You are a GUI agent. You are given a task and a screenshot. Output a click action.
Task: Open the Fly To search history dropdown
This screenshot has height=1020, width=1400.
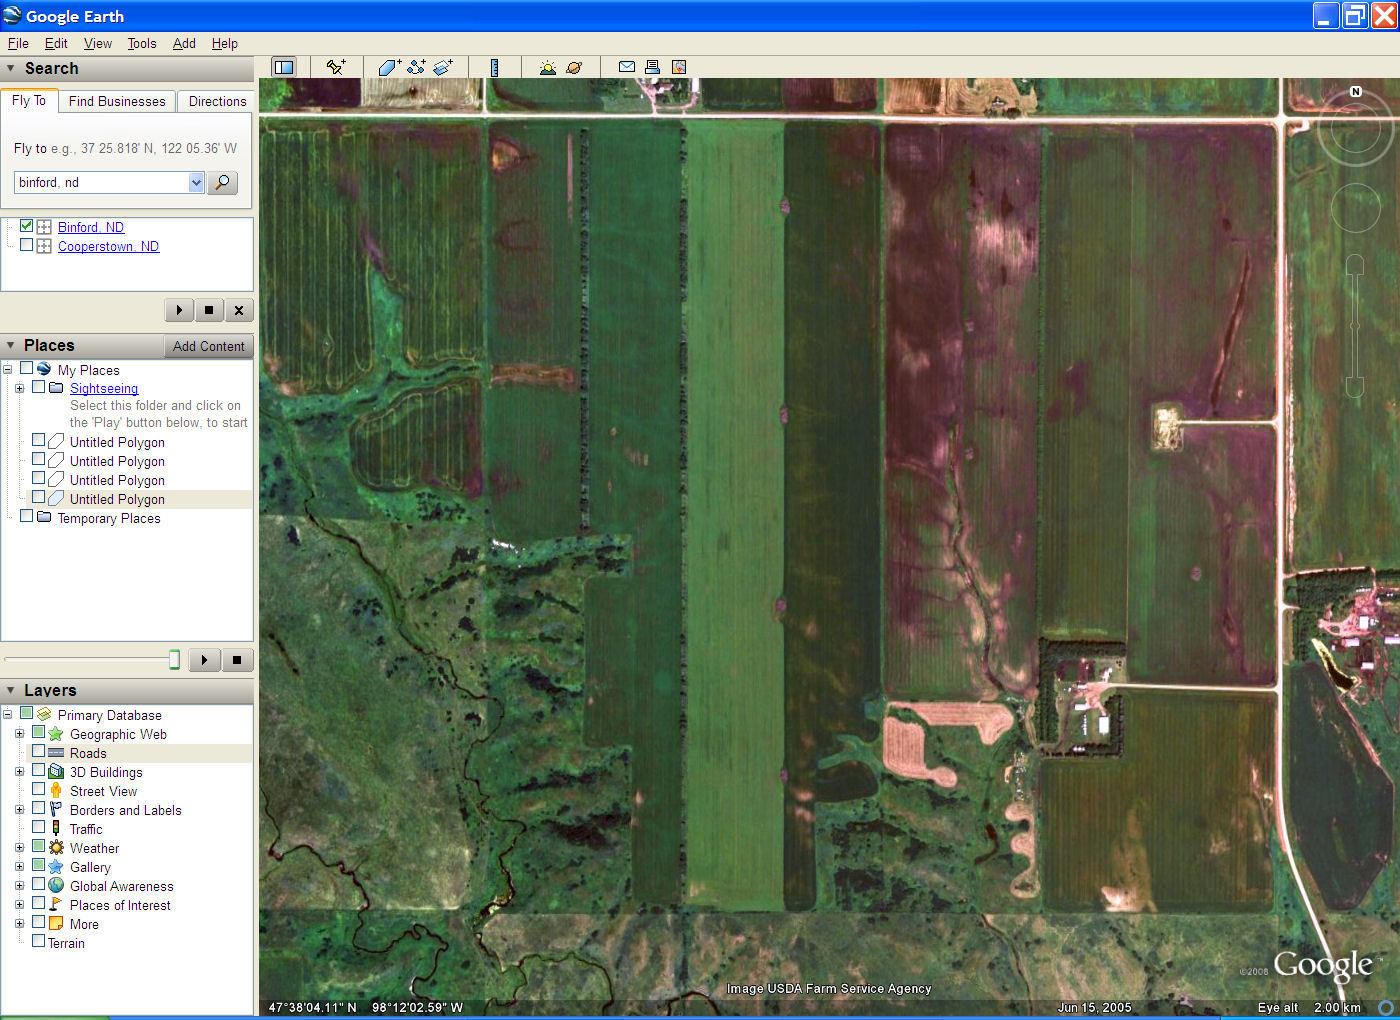point(196,182)
